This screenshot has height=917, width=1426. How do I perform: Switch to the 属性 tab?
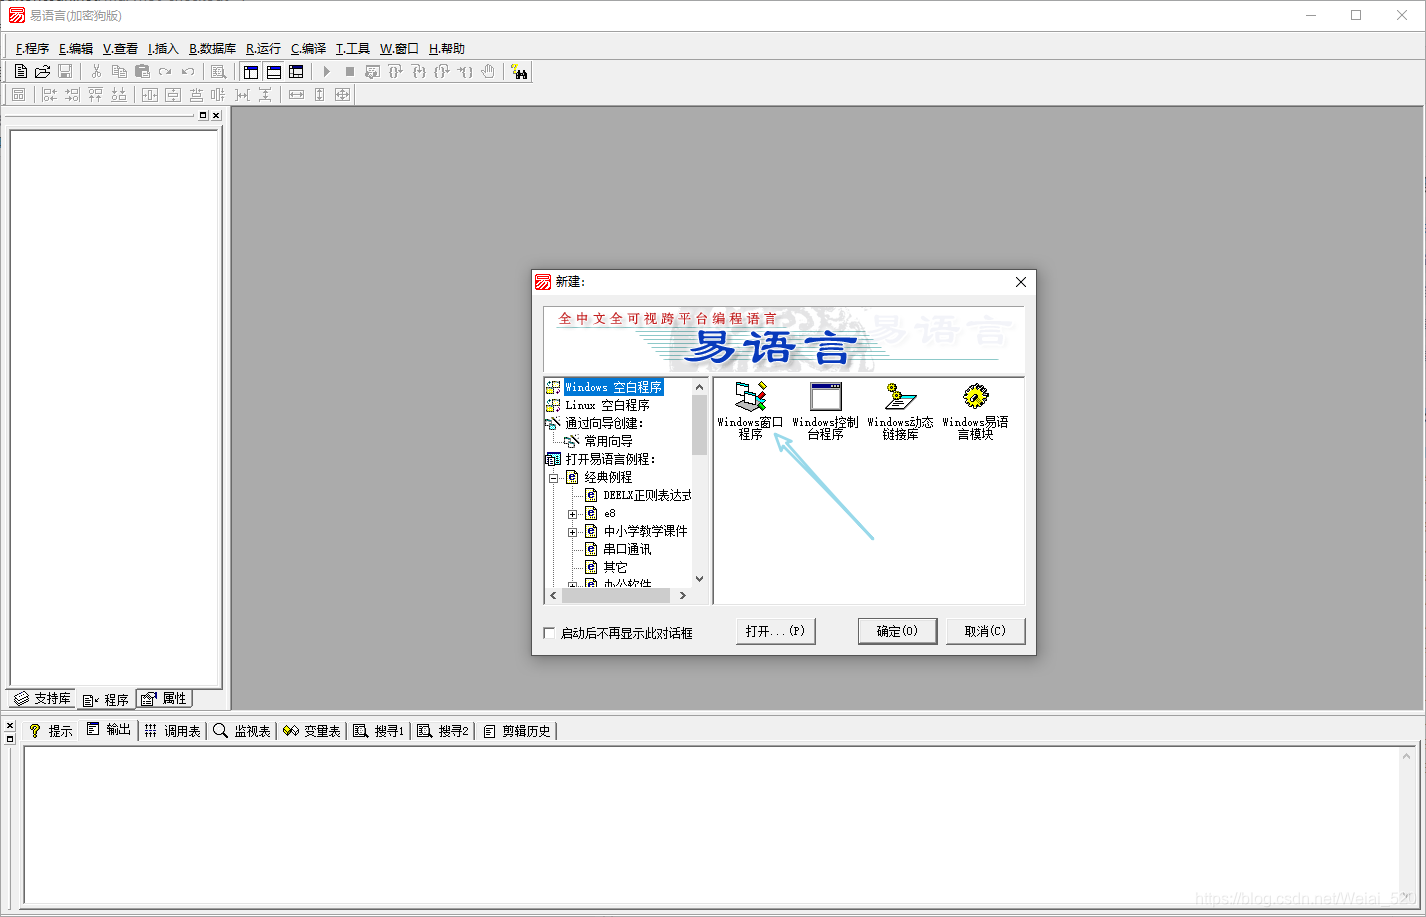(x=164, y=698)
